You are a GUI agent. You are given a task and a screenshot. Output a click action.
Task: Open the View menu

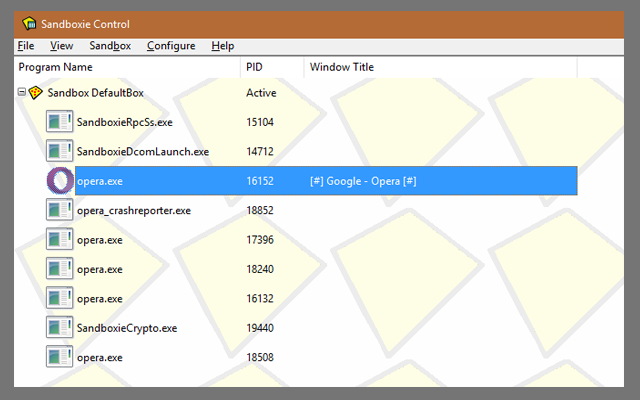coord(61,46)
